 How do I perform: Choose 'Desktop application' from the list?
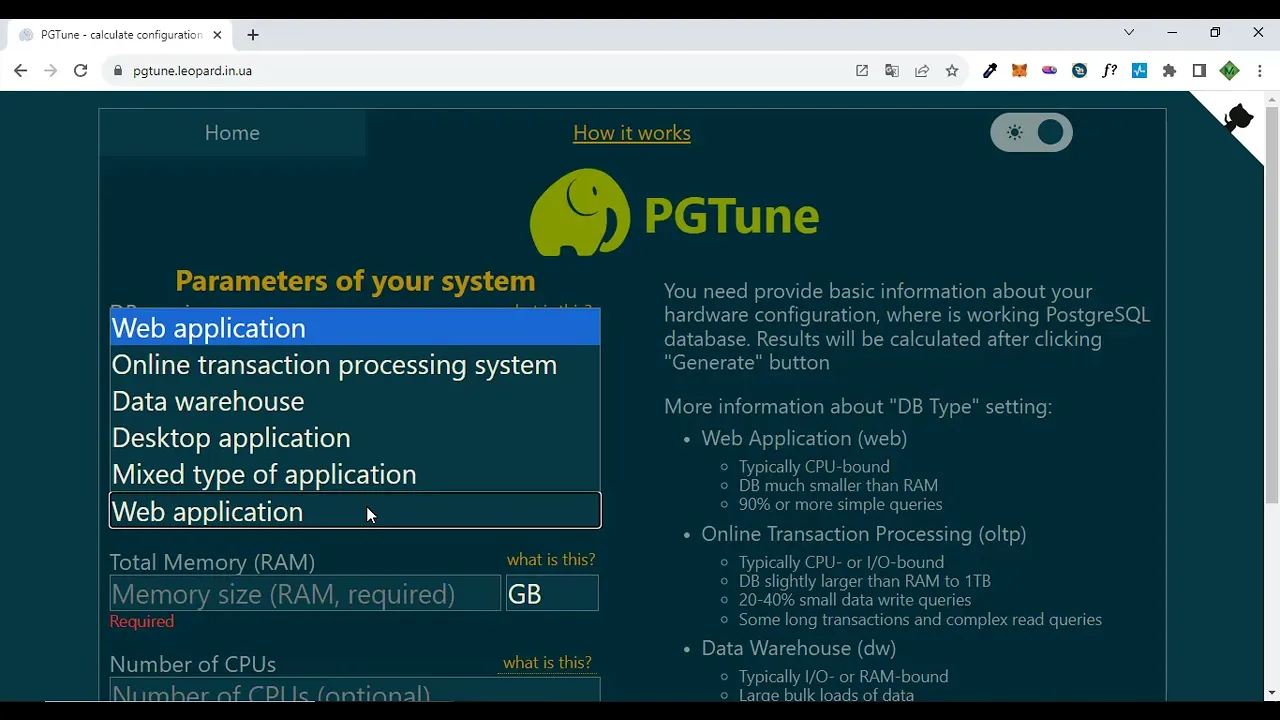point(355,438)
